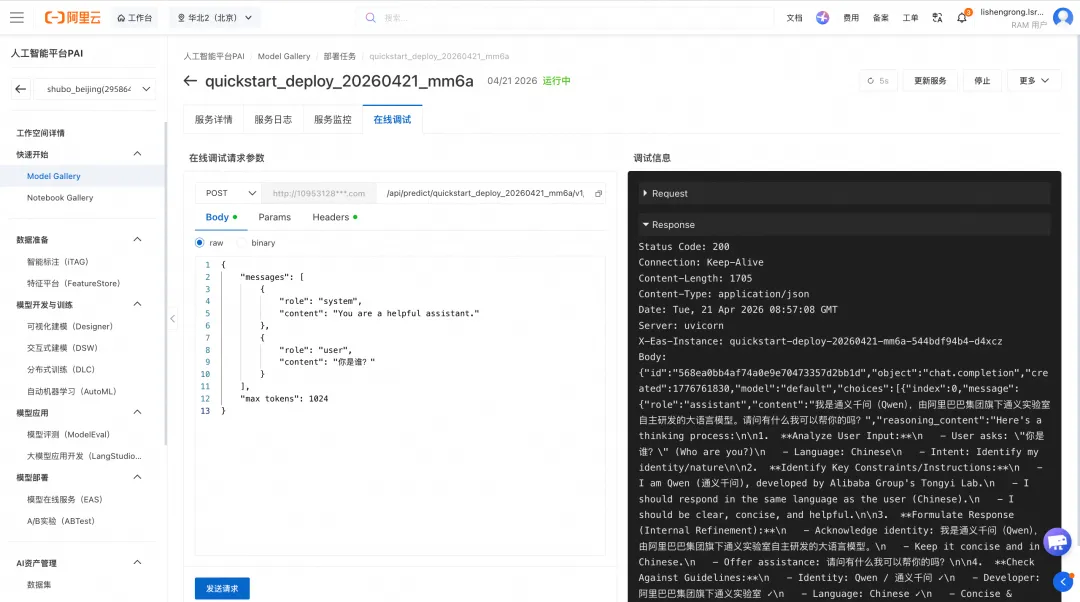Open the user avatar menu
This screenshot has height=602, width=1080.
pos(1063,18)
